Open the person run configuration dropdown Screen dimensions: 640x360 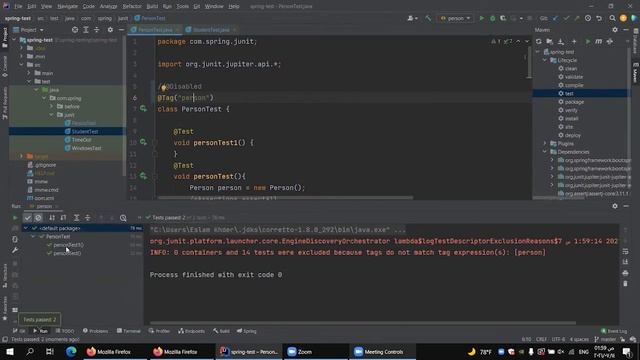click(455, 18)
